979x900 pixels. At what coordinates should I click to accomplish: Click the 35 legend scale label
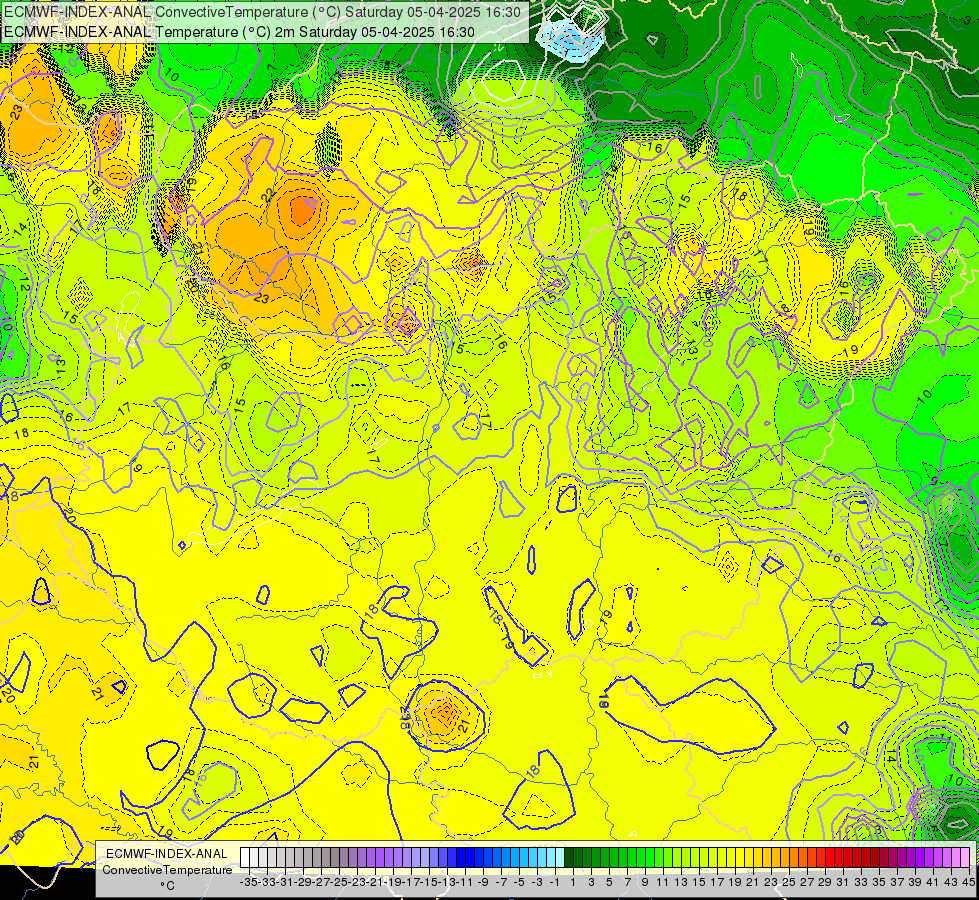point(879,882)
